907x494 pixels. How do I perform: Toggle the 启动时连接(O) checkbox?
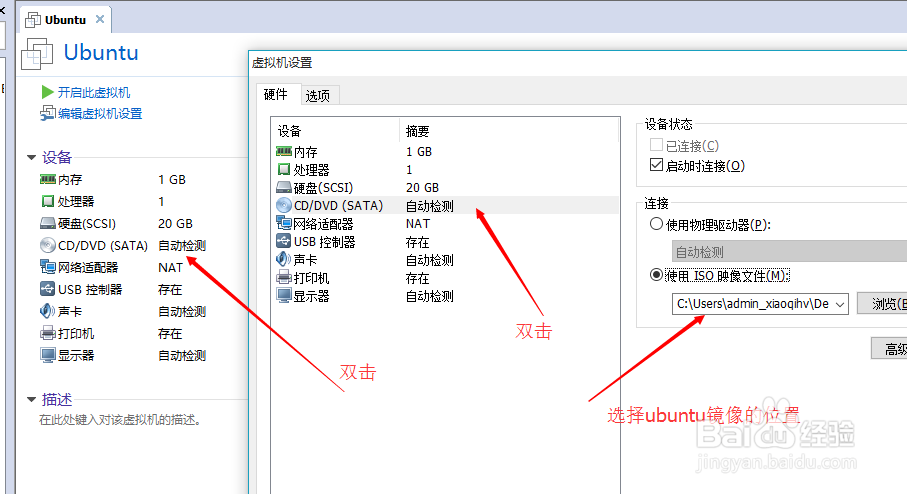[x=656, y=165]
